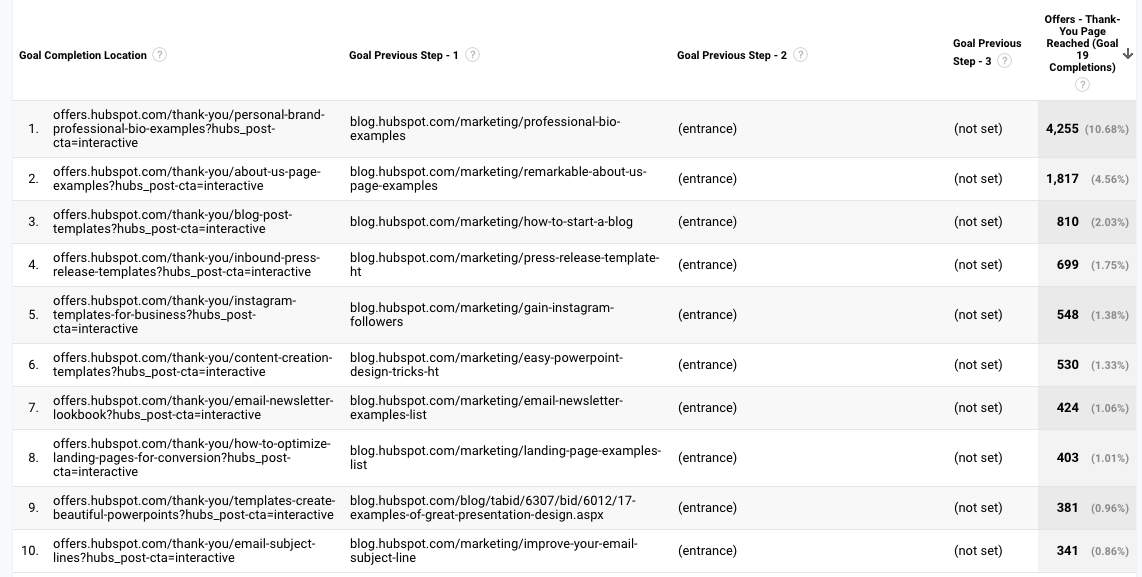Open about-us-page-examples thank-you page link
This screenshot has height=577, width=1142.
tap(187, 179)
